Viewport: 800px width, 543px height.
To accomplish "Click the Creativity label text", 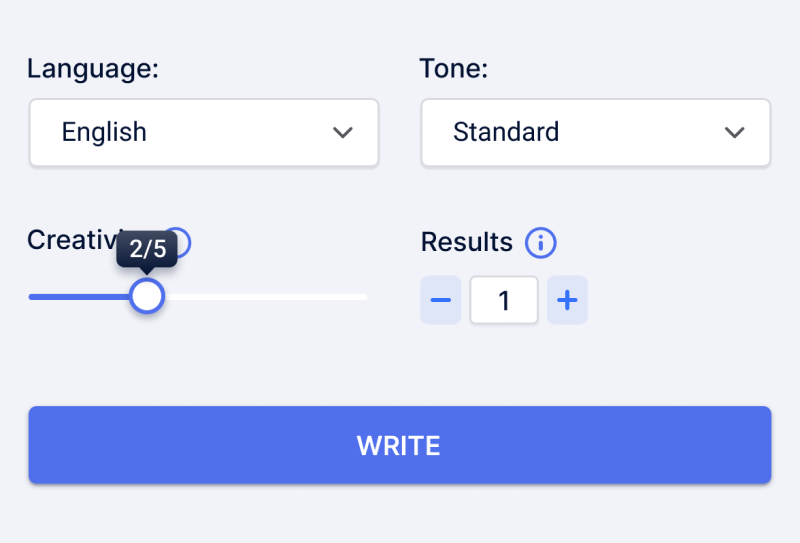I will coord(71,240).
